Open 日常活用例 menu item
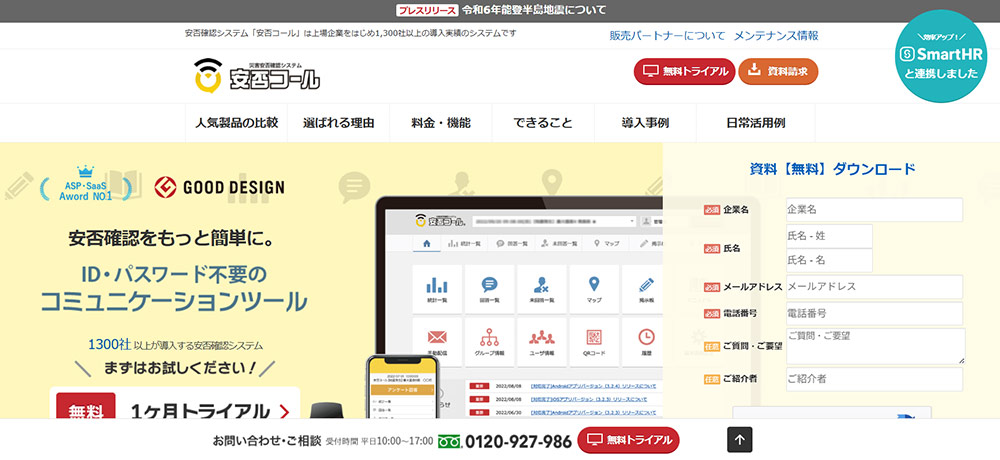Screen dimensions: 1000x460 click(756, 122)
